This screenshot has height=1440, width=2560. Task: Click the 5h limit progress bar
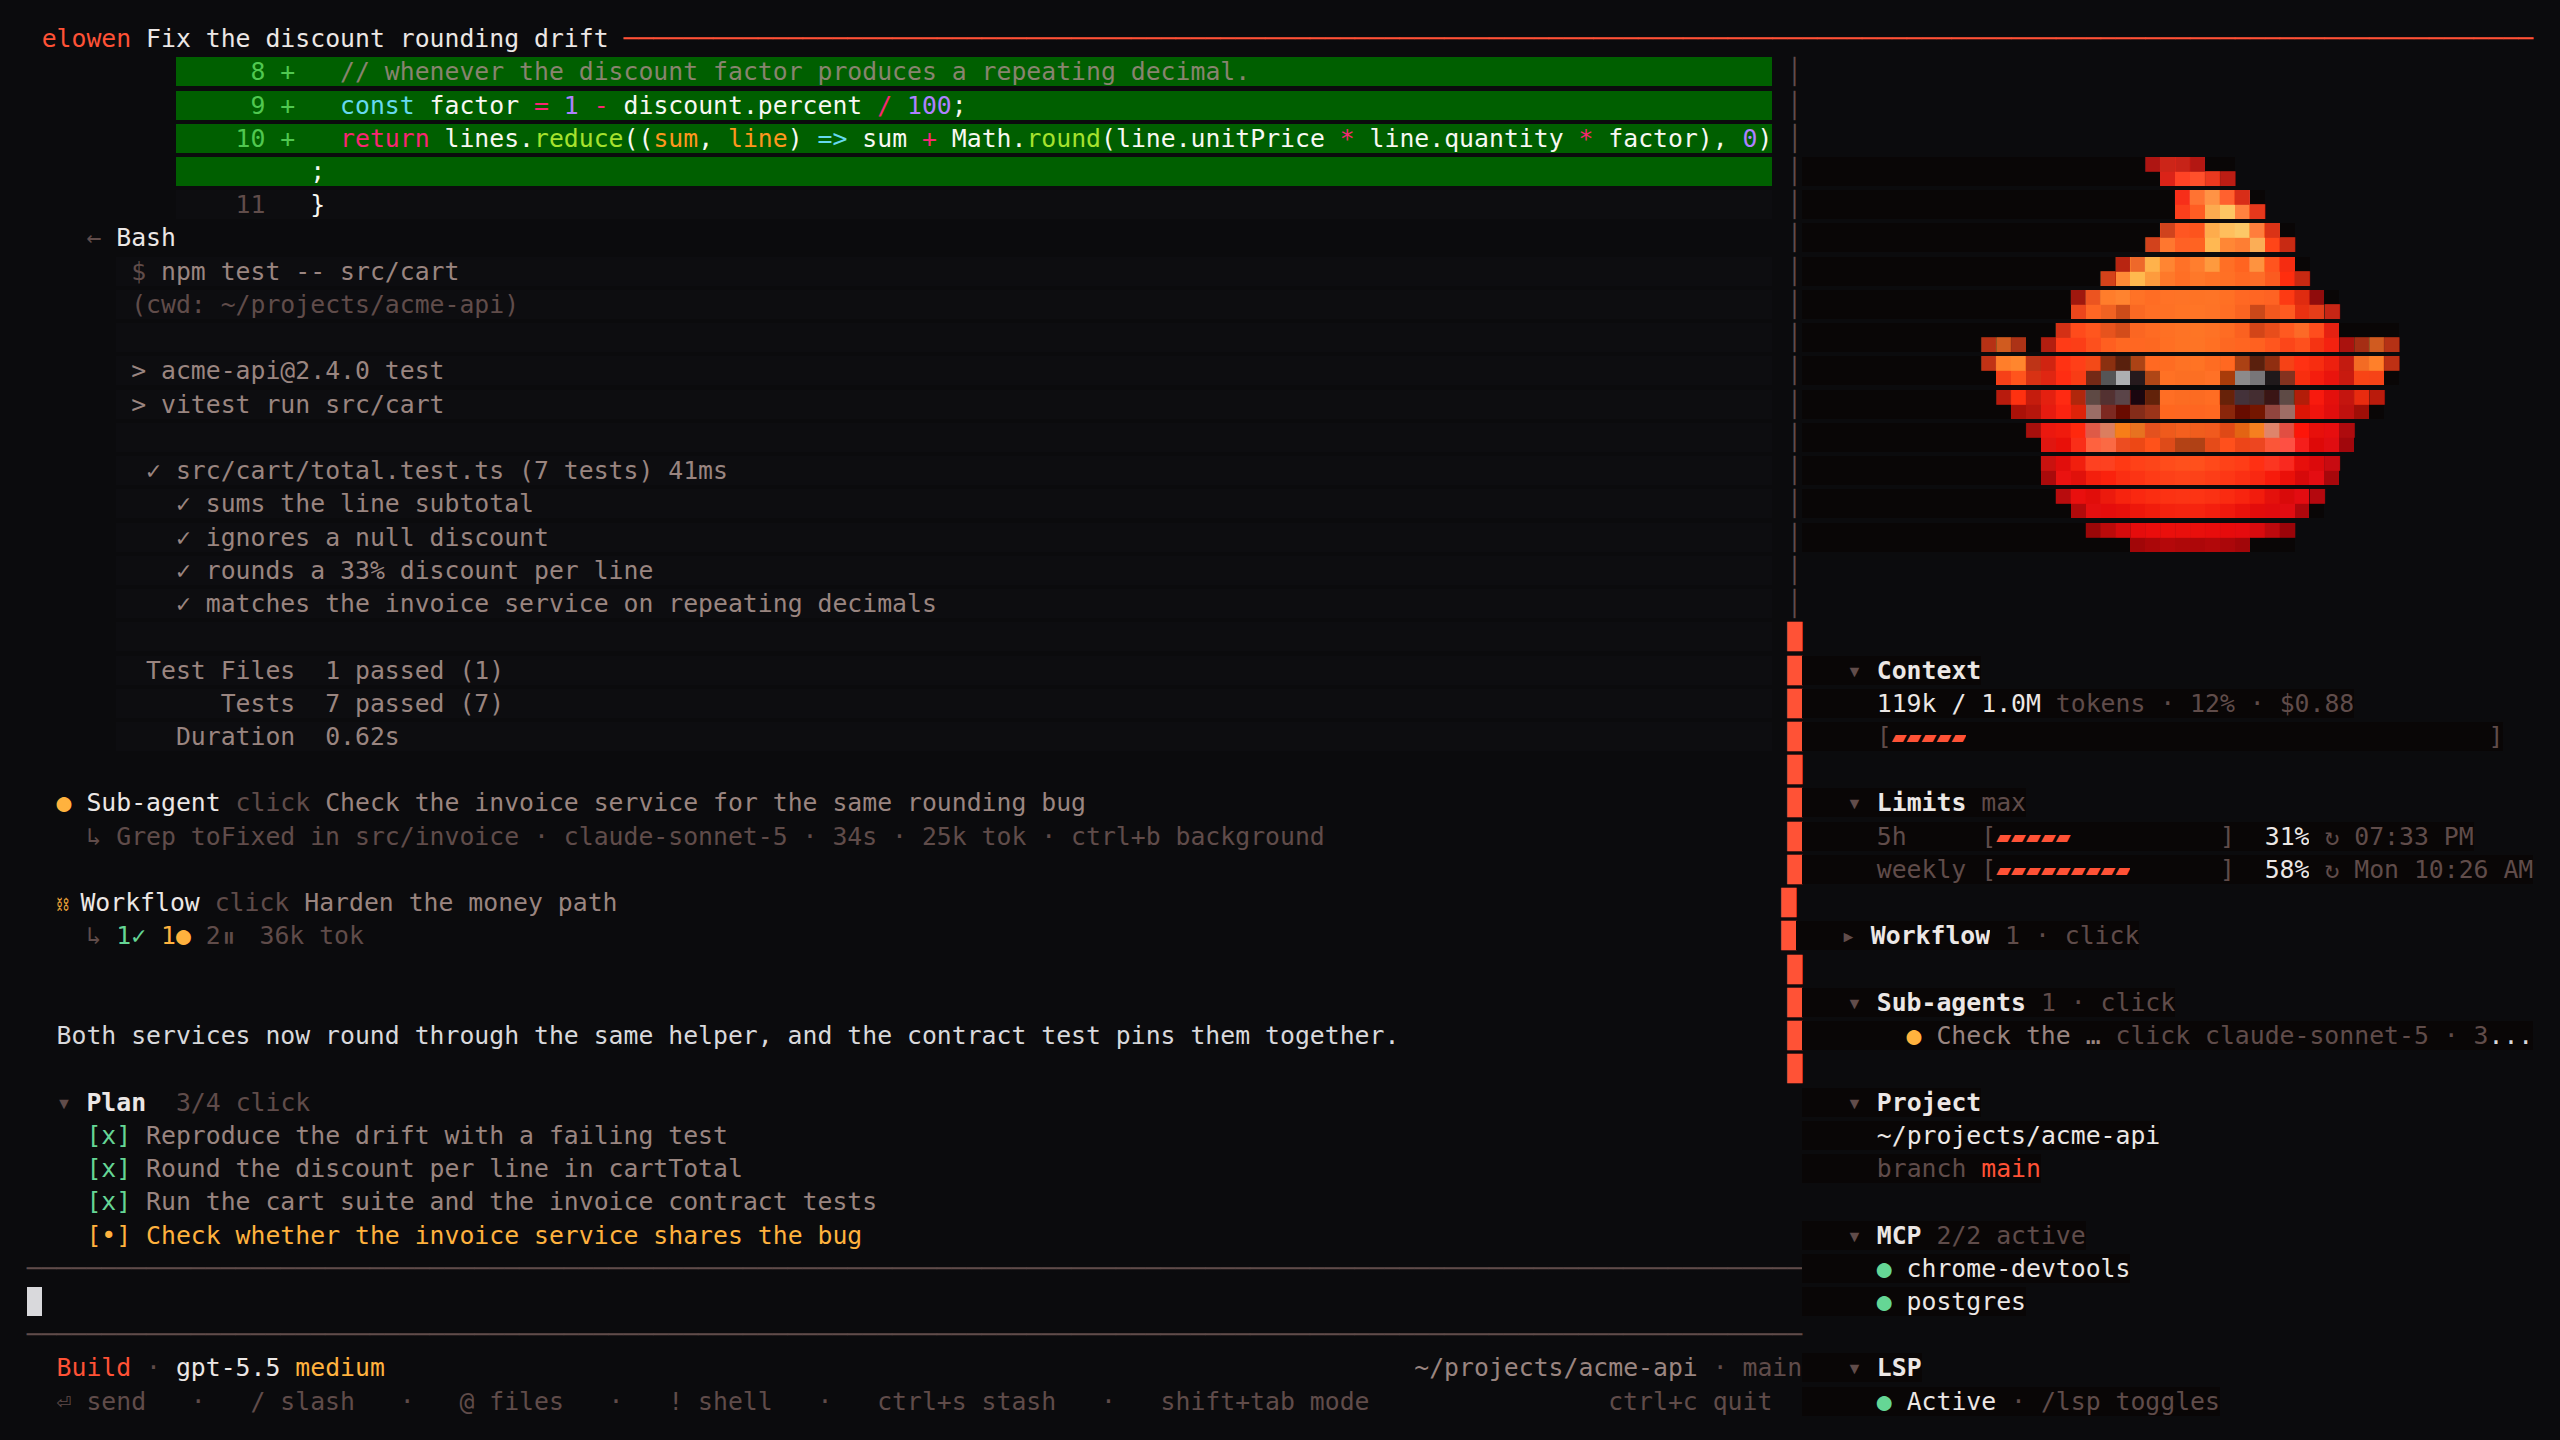coord(2108,837)
